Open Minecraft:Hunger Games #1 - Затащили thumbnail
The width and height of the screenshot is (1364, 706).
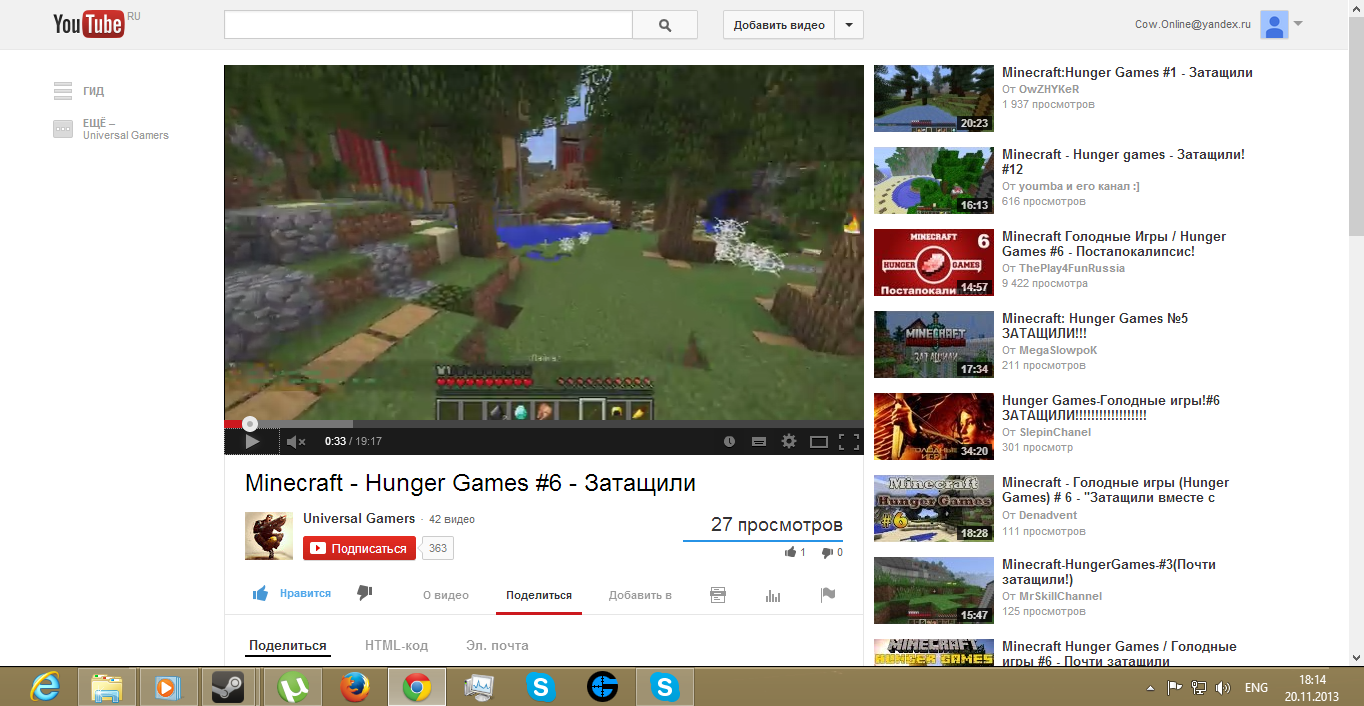pos(934,98)
